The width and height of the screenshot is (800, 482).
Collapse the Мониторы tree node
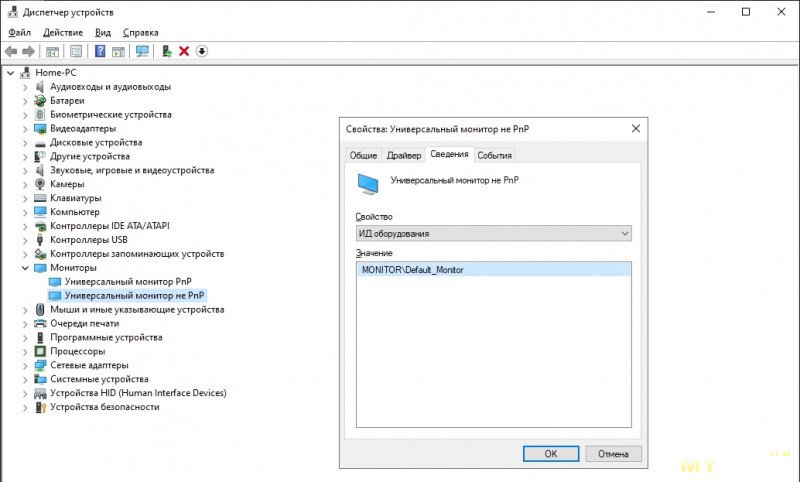click(x=24, y=268)
